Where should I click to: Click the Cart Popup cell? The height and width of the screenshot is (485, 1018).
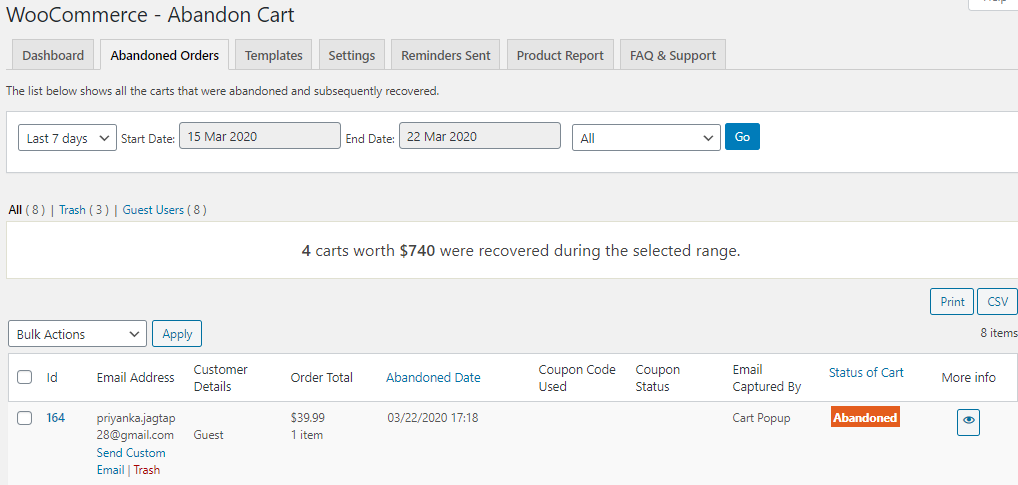coord(761,417)
